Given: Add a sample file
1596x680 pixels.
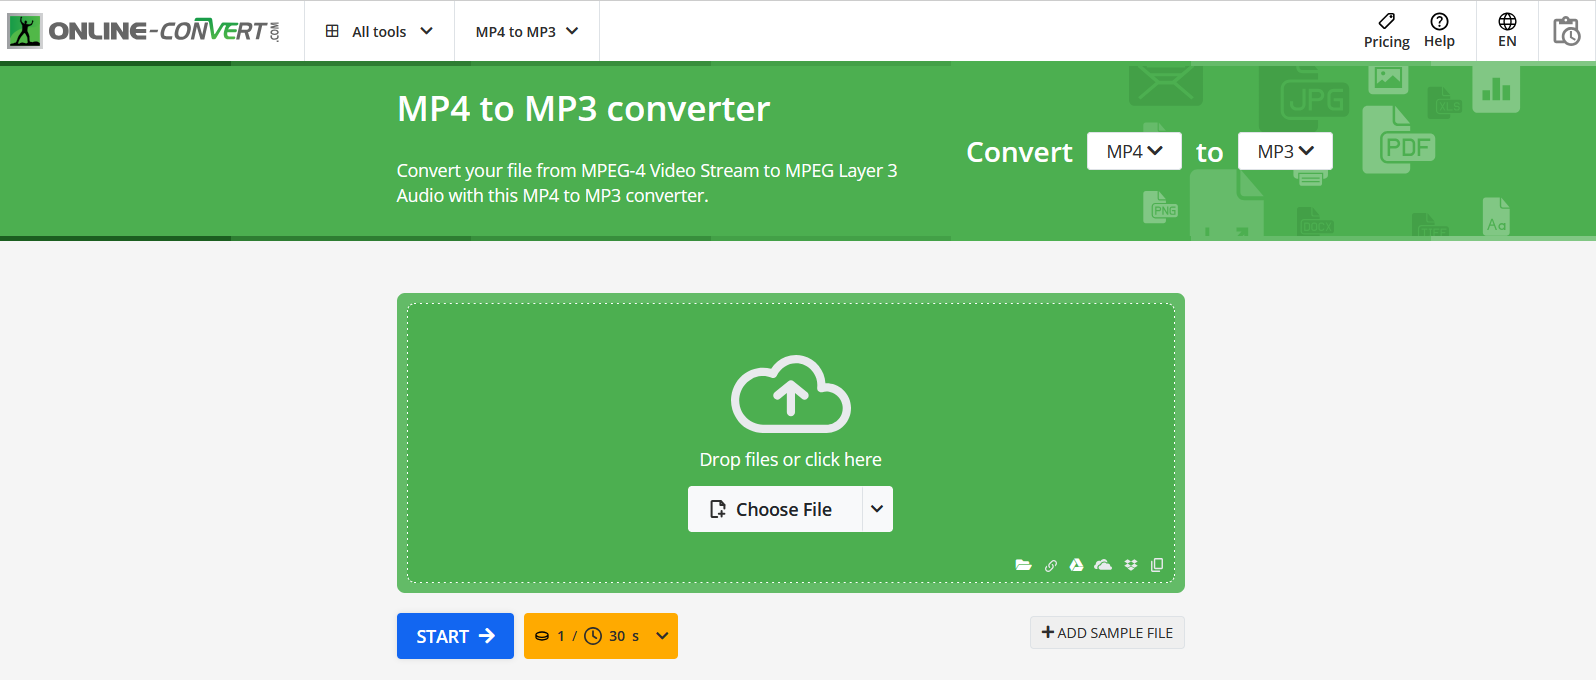Looking at the screenshot, I should click(1107, 633).
